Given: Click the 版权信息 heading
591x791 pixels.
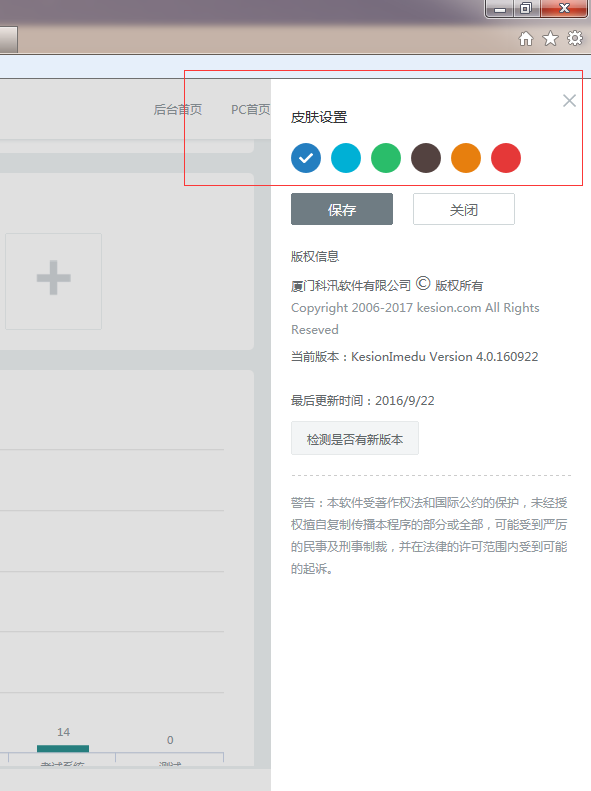Looking at the screenshot, I should 315,256.
